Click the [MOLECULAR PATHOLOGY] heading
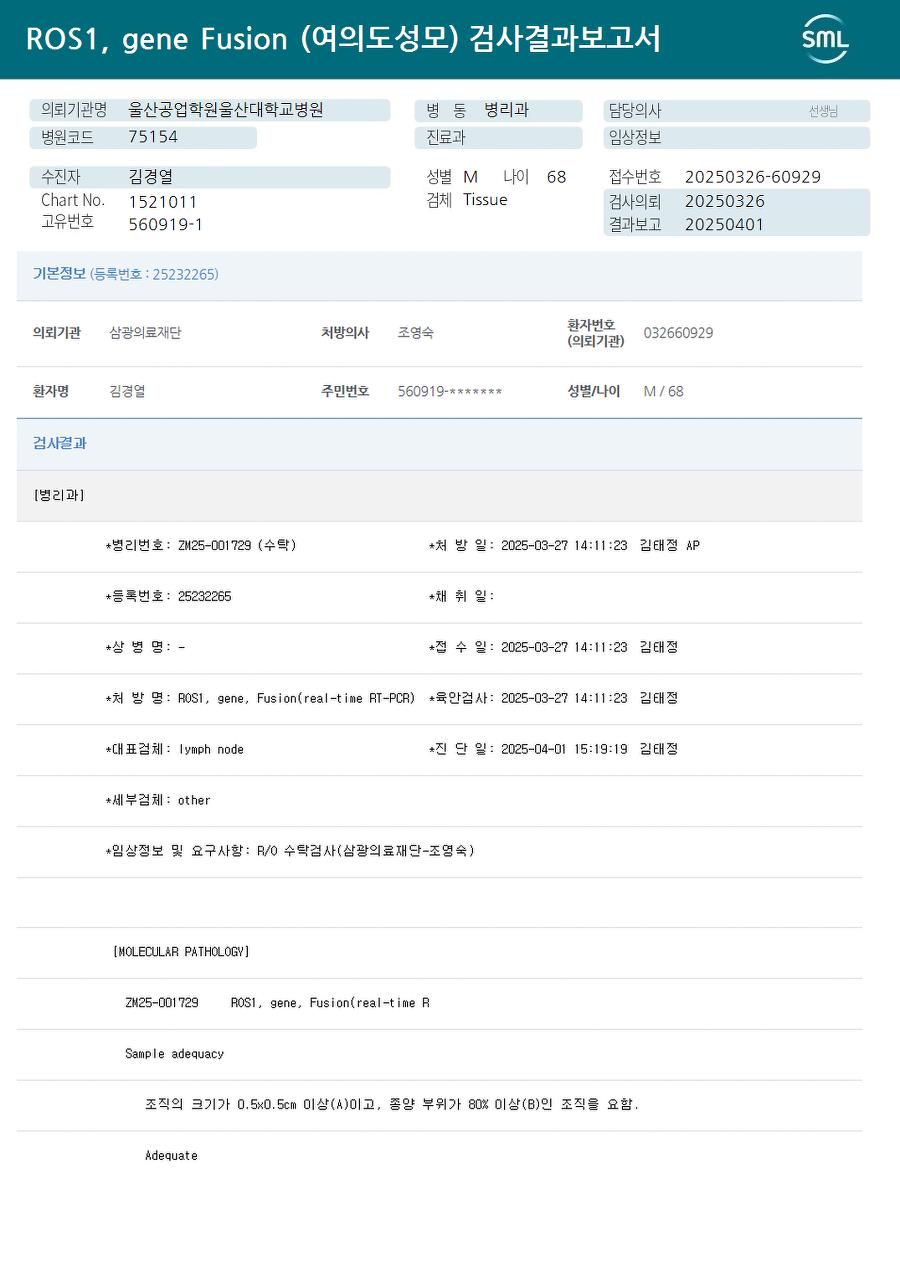Viewport: 900px width, 1271px height. 181,953
